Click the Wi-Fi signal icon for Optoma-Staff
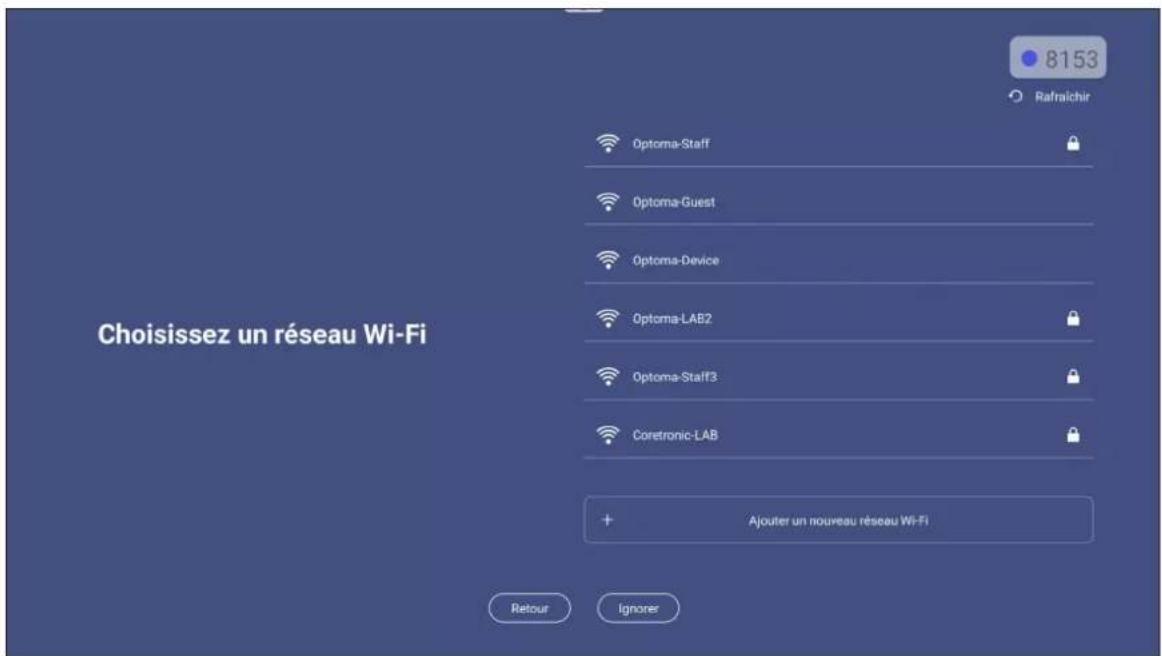 coord(608,143)
